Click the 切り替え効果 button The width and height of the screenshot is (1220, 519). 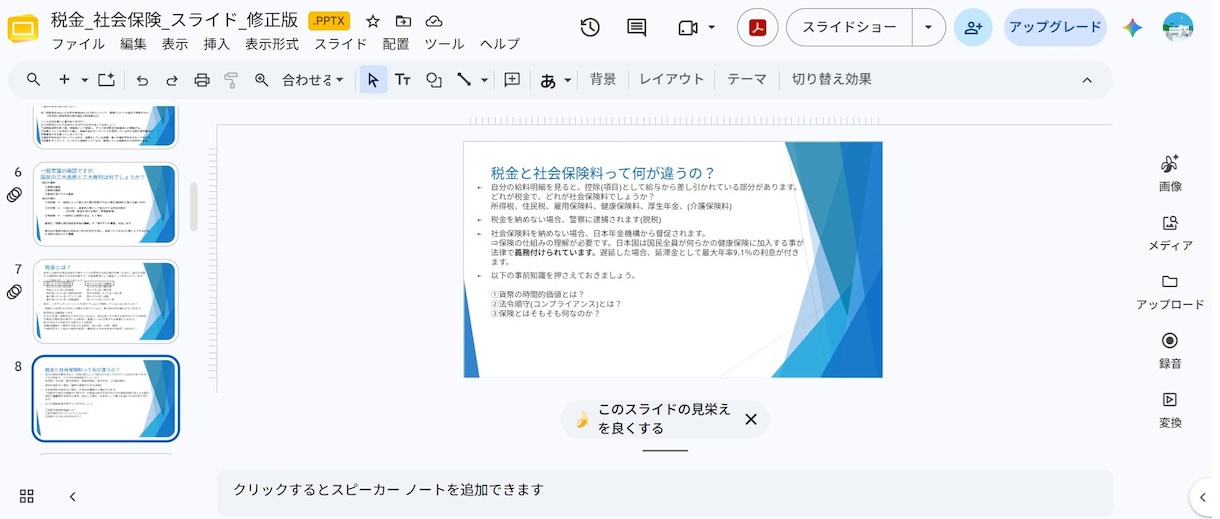tap(832, 80)
